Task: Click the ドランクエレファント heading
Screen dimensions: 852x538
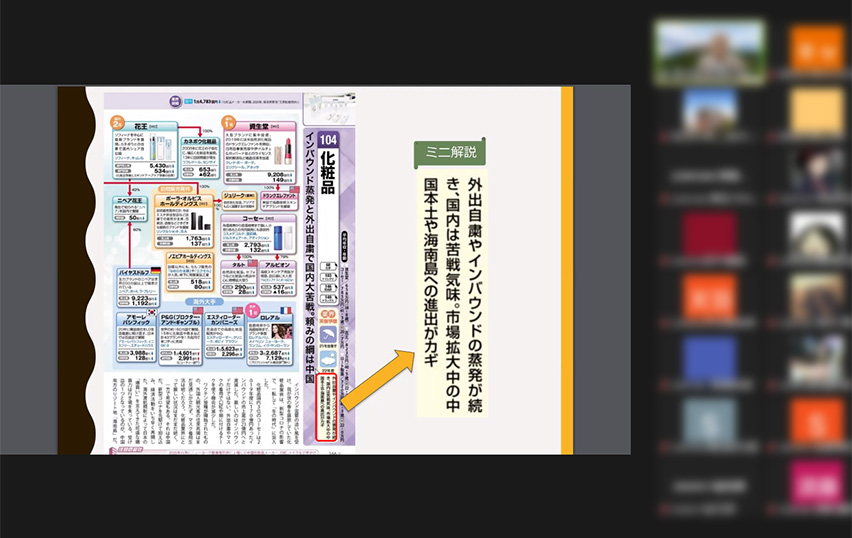Action: (279, 195)
